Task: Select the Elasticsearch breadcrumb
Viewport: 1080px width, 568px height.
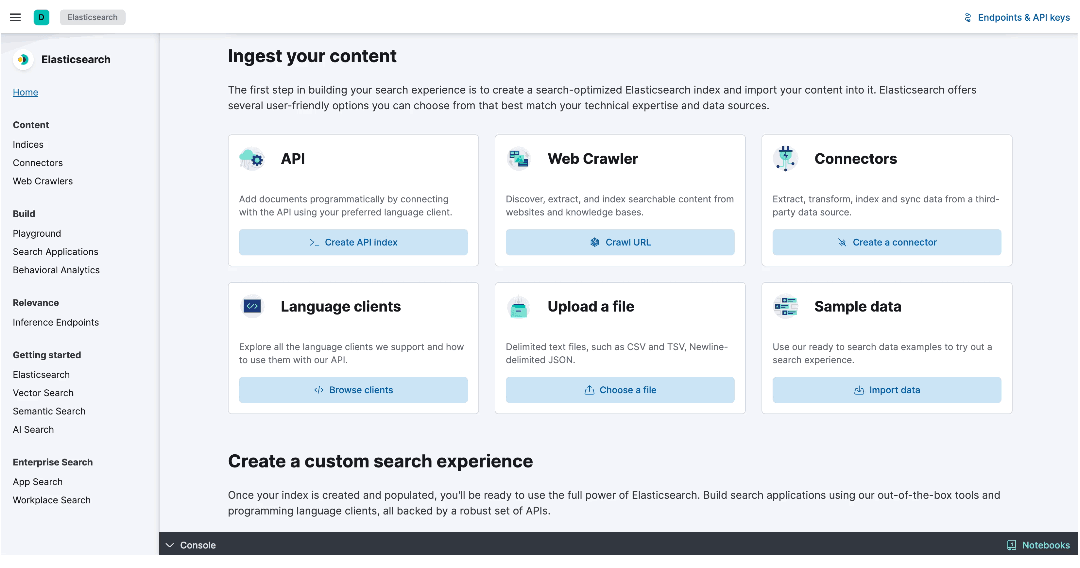Action: coord(92,17)
